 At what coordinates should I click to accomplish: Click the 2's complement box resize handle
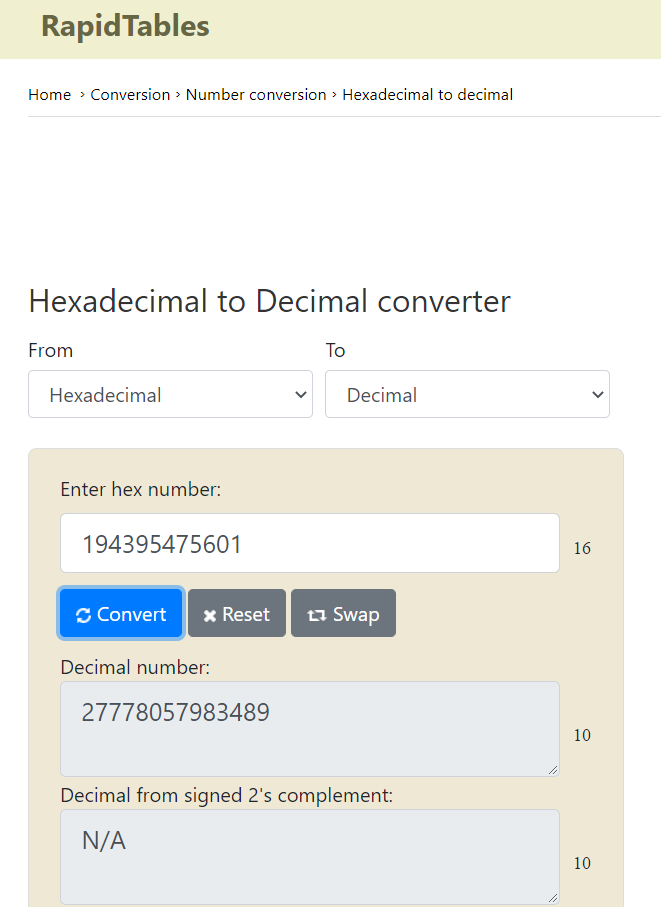pyautogui.click(x=553, y=898)
